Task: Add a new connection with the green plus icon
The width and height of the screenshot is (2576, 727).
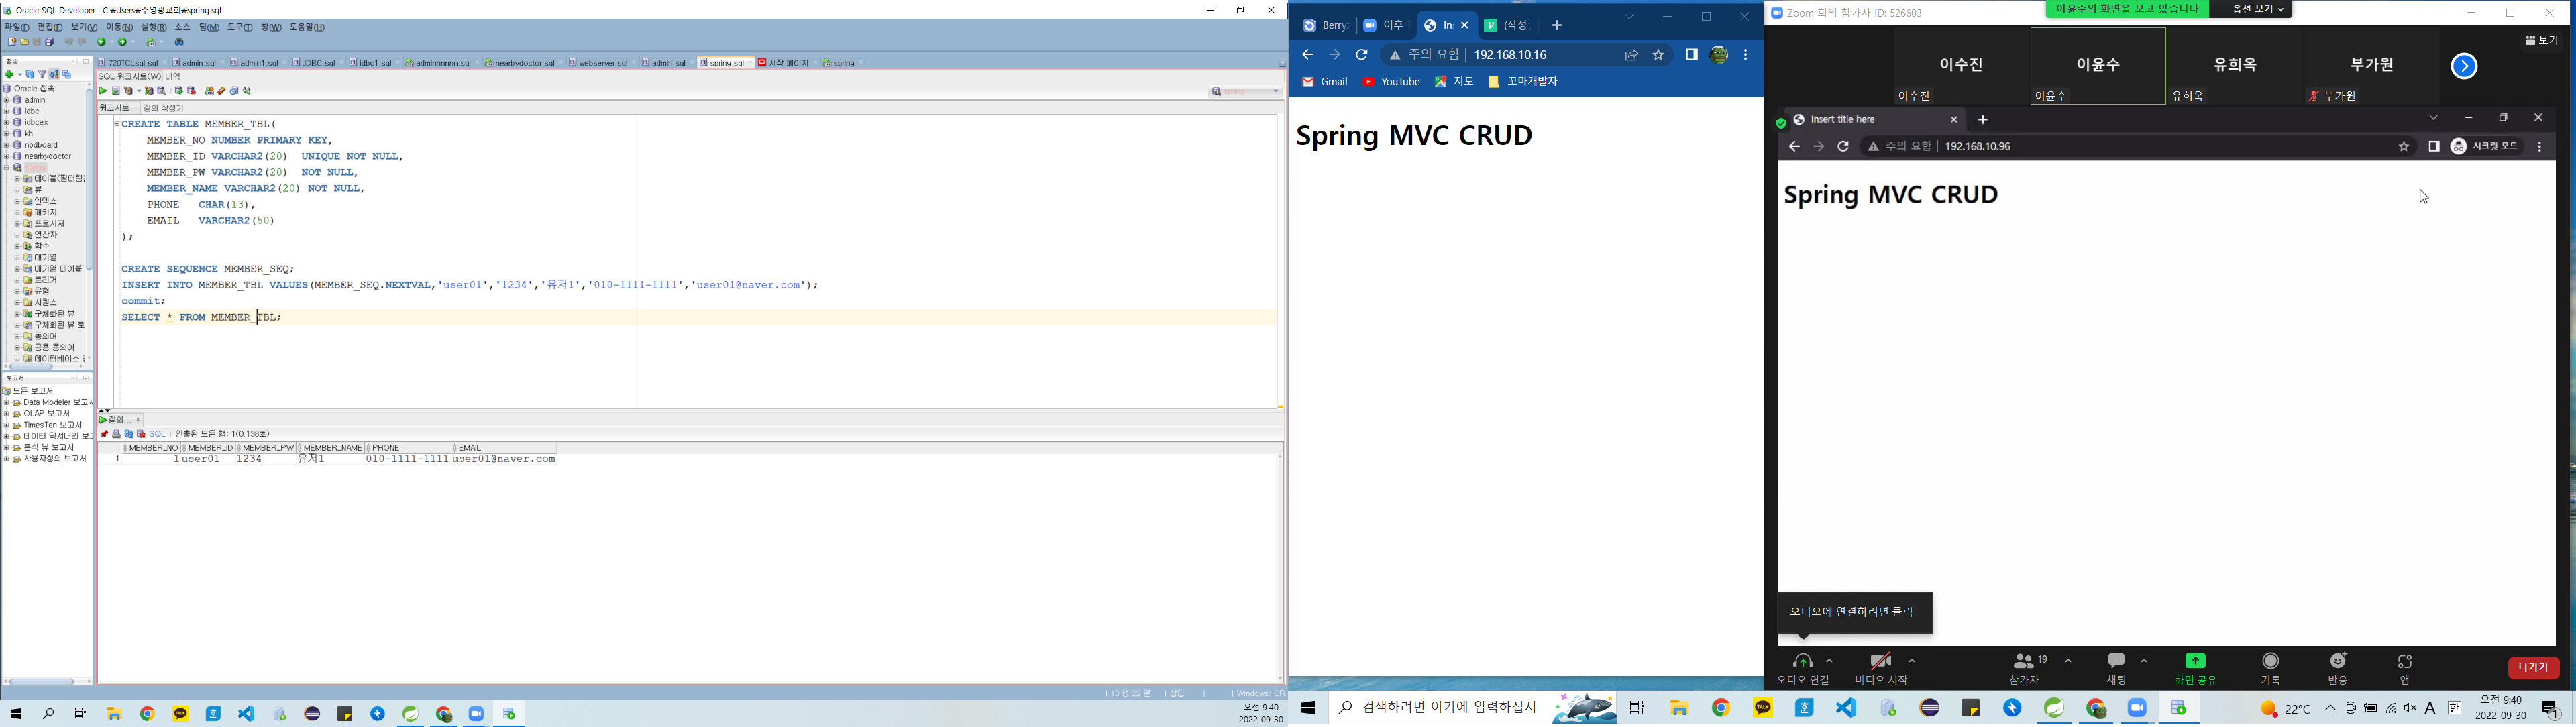Action: point(9,75)
